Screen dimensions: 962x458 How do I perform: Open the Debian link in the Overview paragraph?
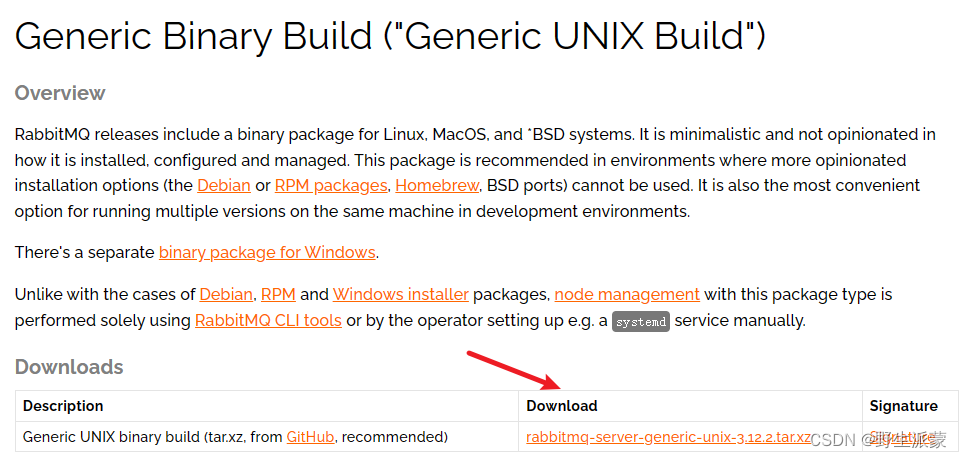tap(224, 185)
